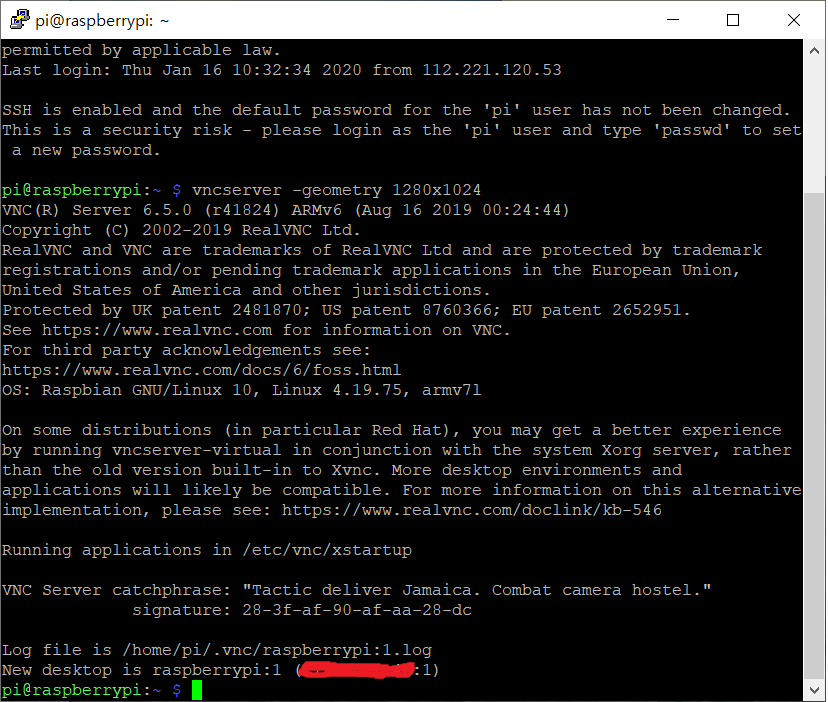Click the green cursor at the prompt
This screenshot has height=702, width=828.
197,690
